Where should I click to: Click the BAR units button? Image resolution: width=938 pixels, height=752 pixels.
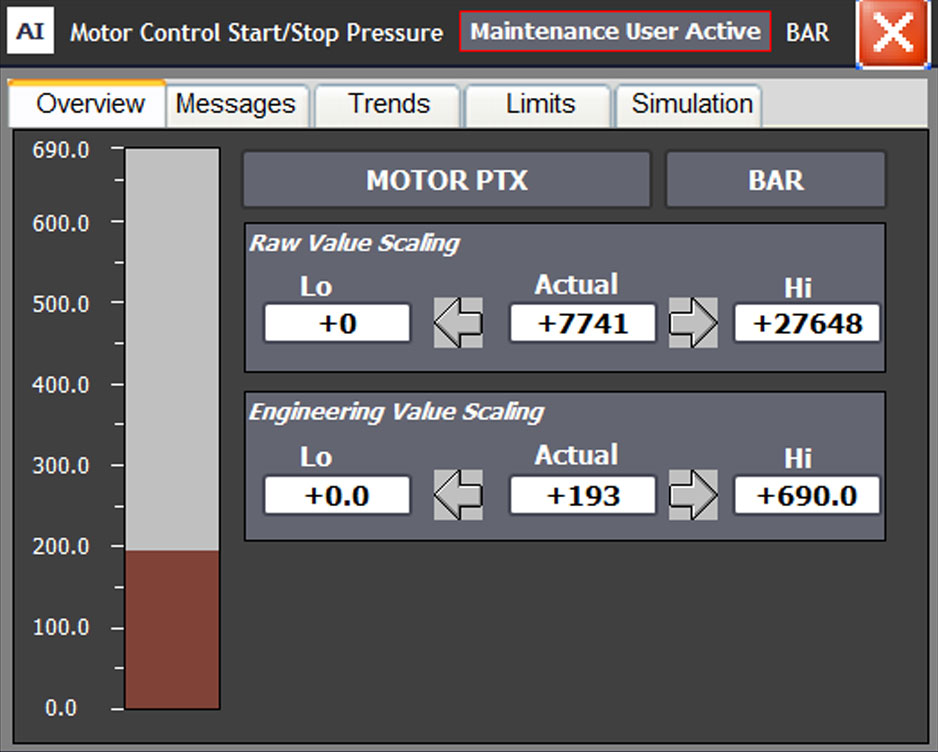(x=775, y=180)
